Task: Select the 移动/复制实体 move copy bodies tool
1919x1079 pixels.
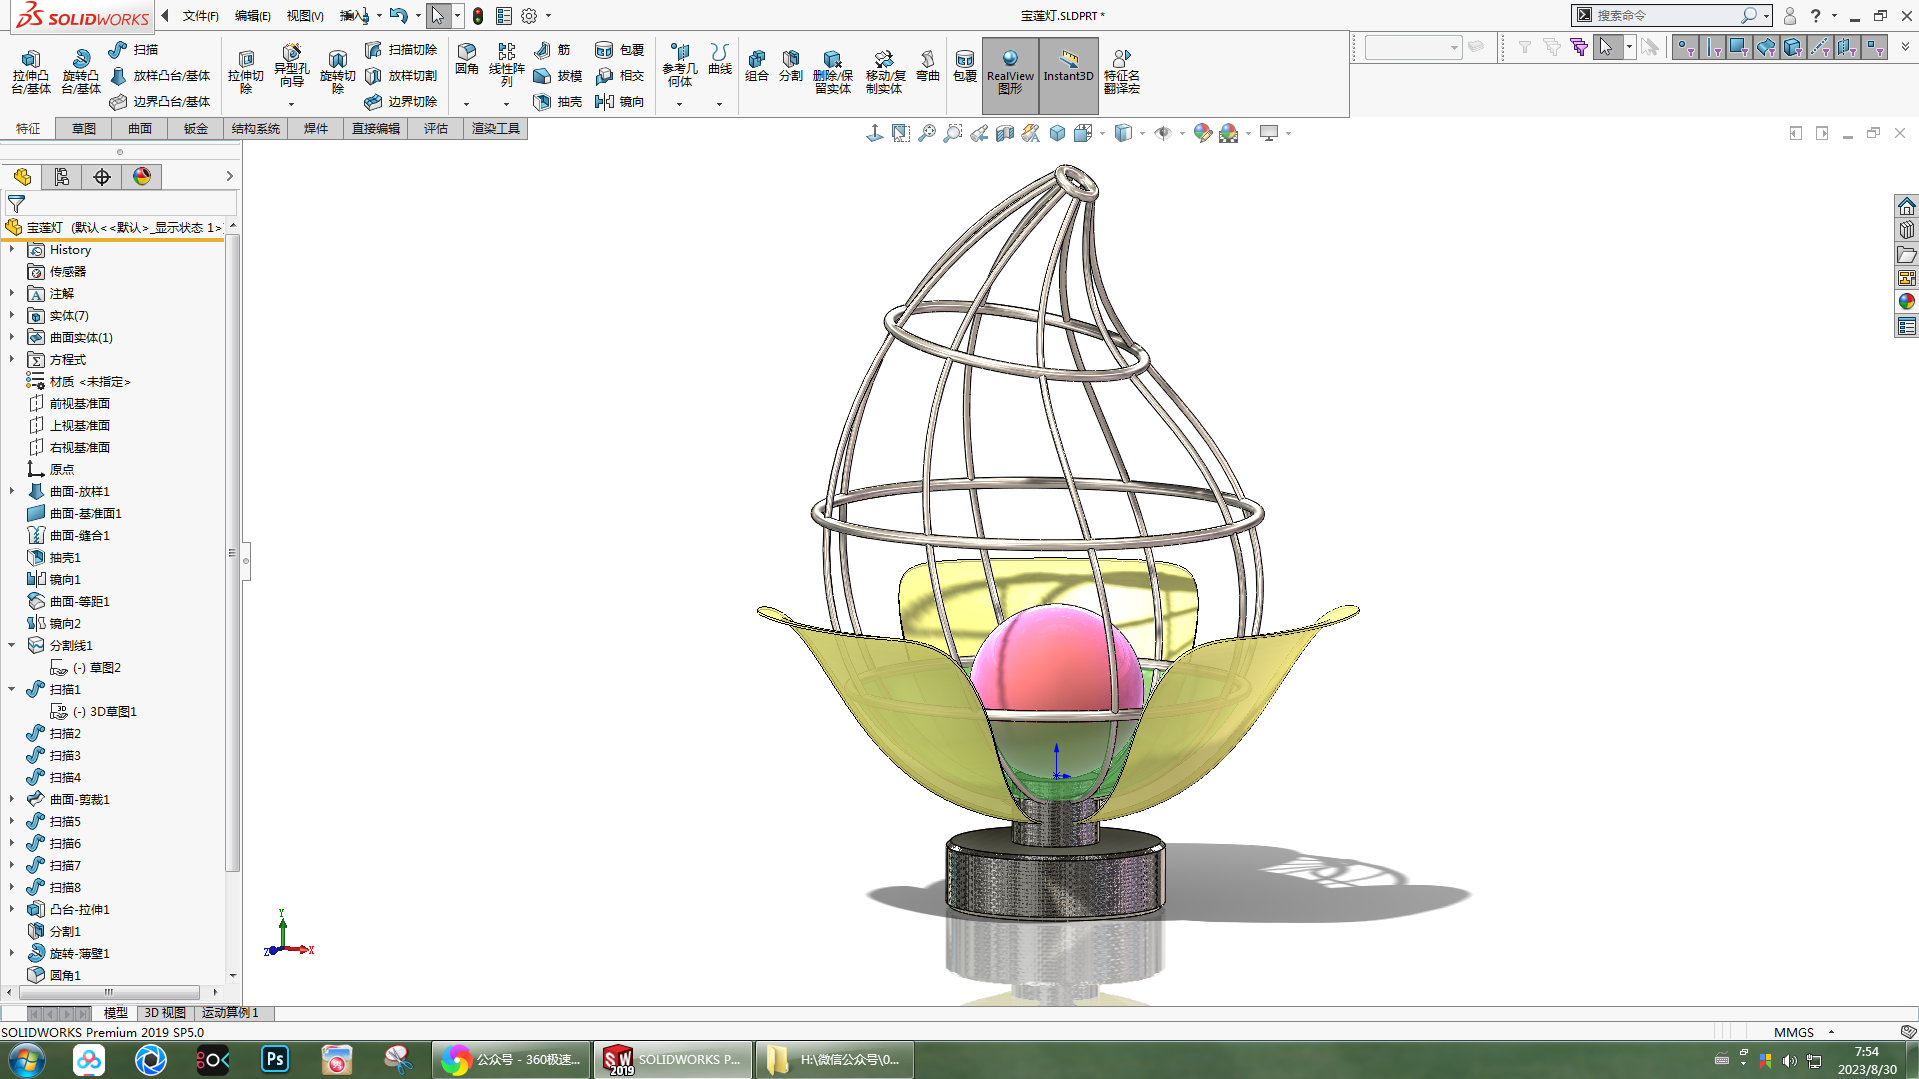Action: [x=884, y=72]
